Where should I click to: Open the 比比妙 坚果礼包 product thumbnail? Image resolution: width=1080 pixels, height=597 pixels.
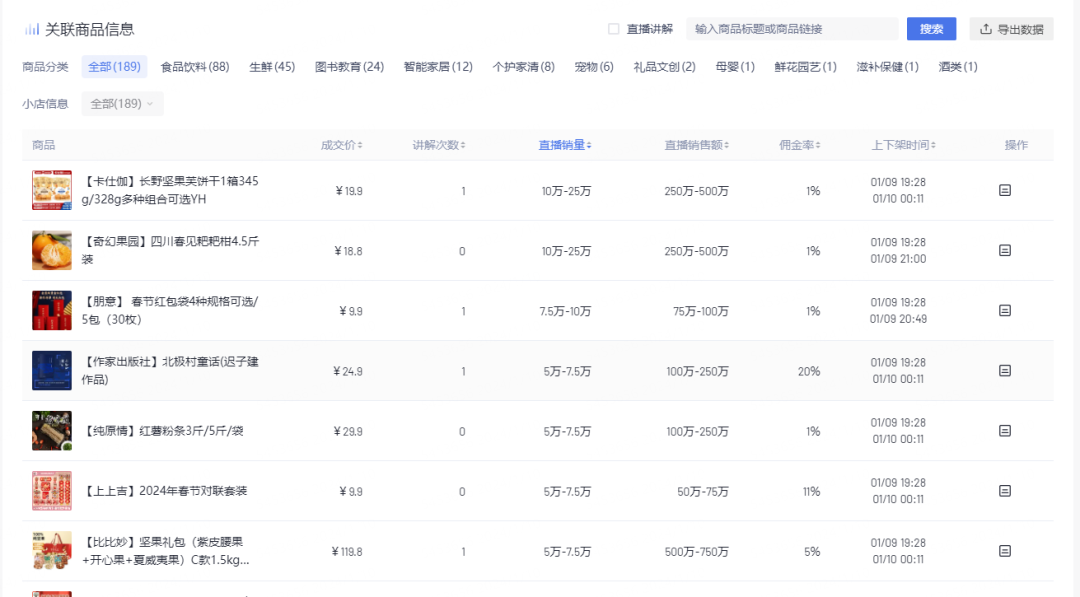52,551
